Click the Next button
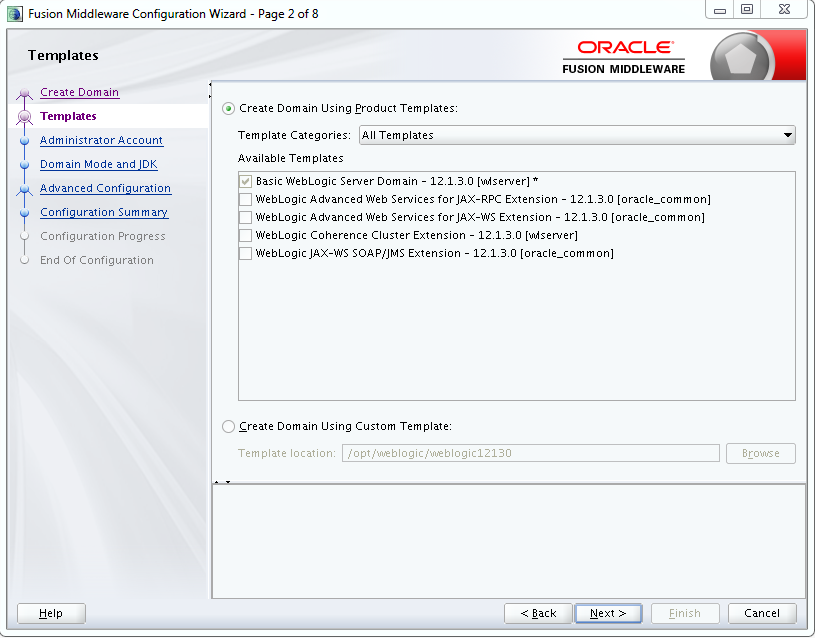This screenshot has width=815, height=638. pyautogui.click(x=608, y=613)
